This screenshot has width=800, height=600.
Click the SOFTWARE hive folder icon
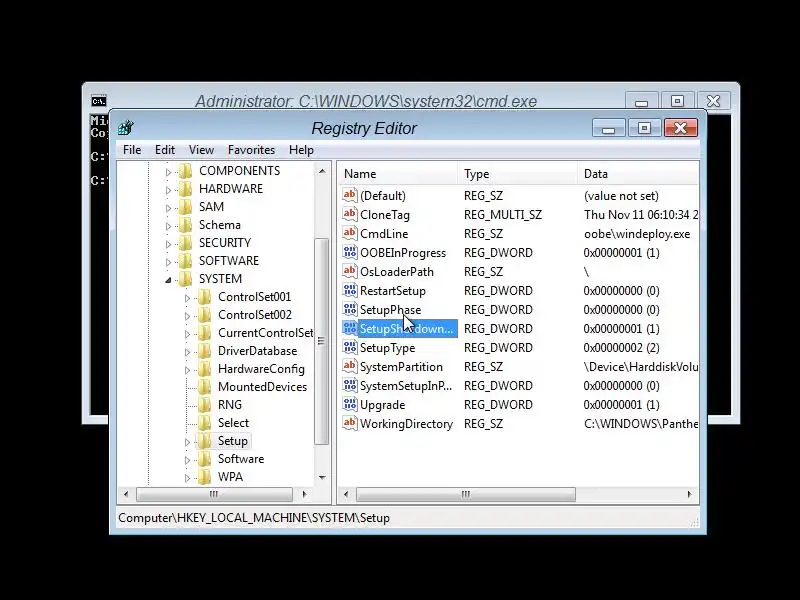186,261
